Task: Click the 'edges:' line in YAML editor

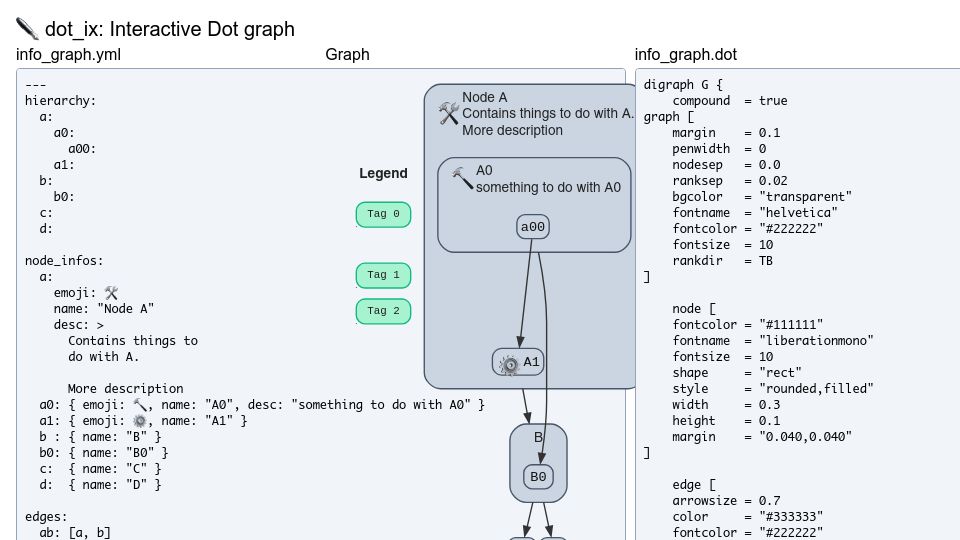Action: click(47, 516)
